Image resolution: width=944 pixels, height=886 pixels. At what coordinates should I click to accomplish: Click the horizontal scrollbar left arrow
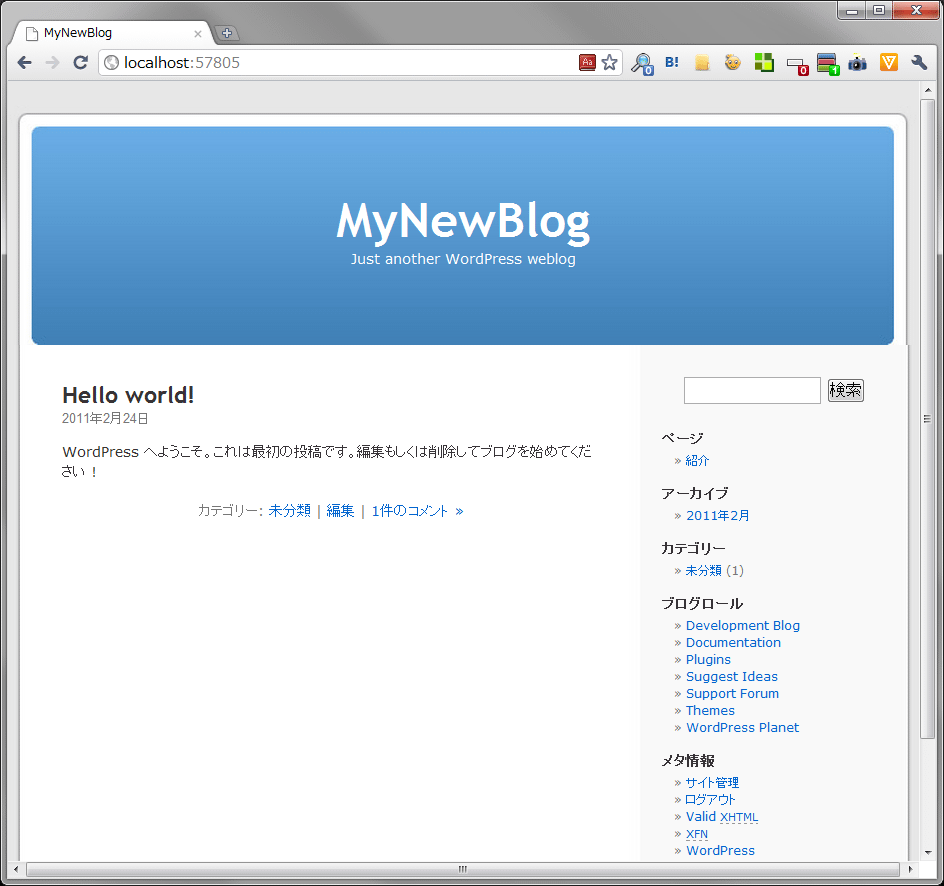click(16, 869)
